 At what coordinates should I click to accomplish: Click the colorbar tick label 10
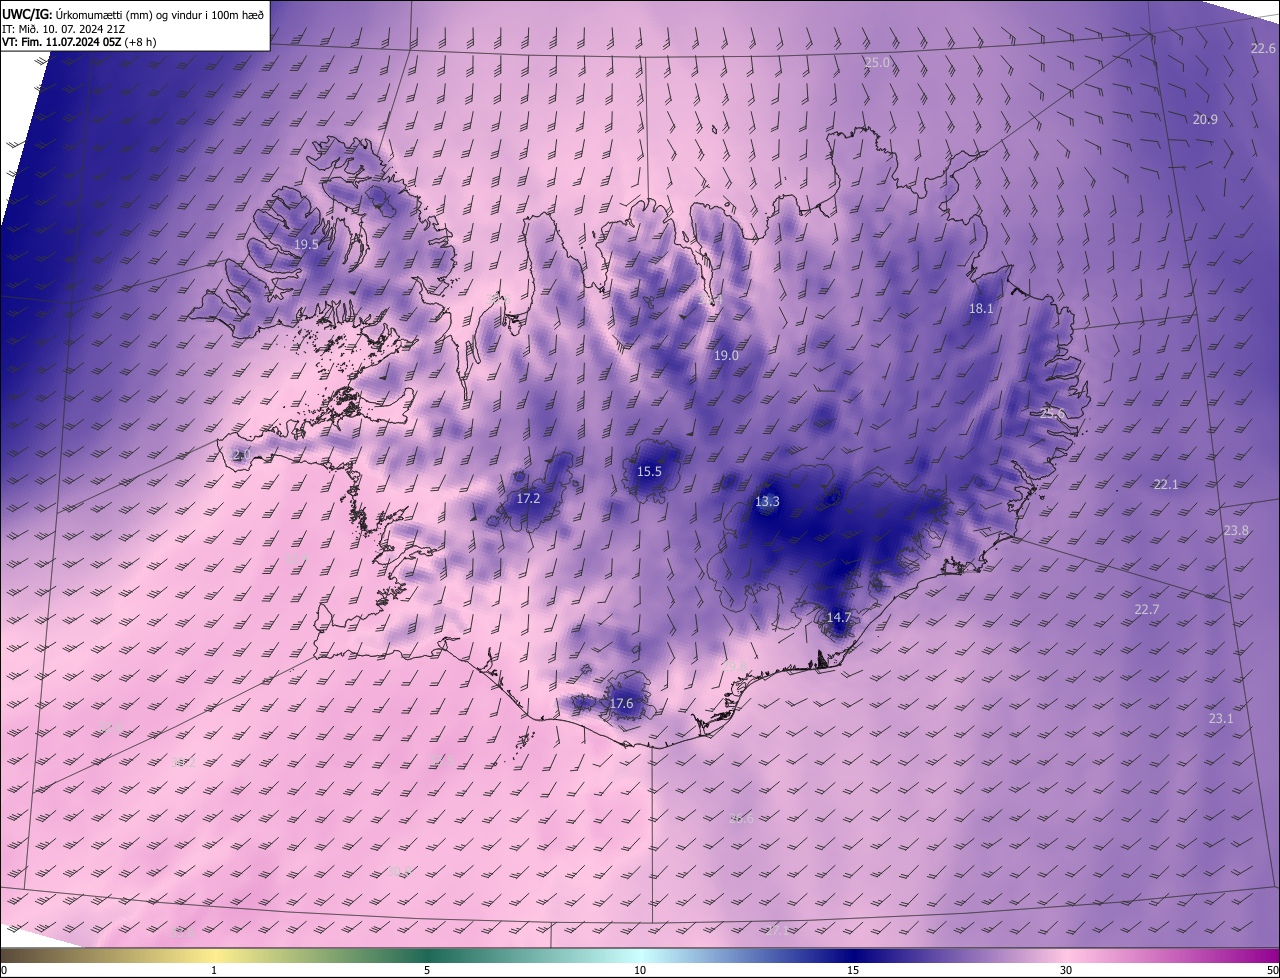coord(640,970)
